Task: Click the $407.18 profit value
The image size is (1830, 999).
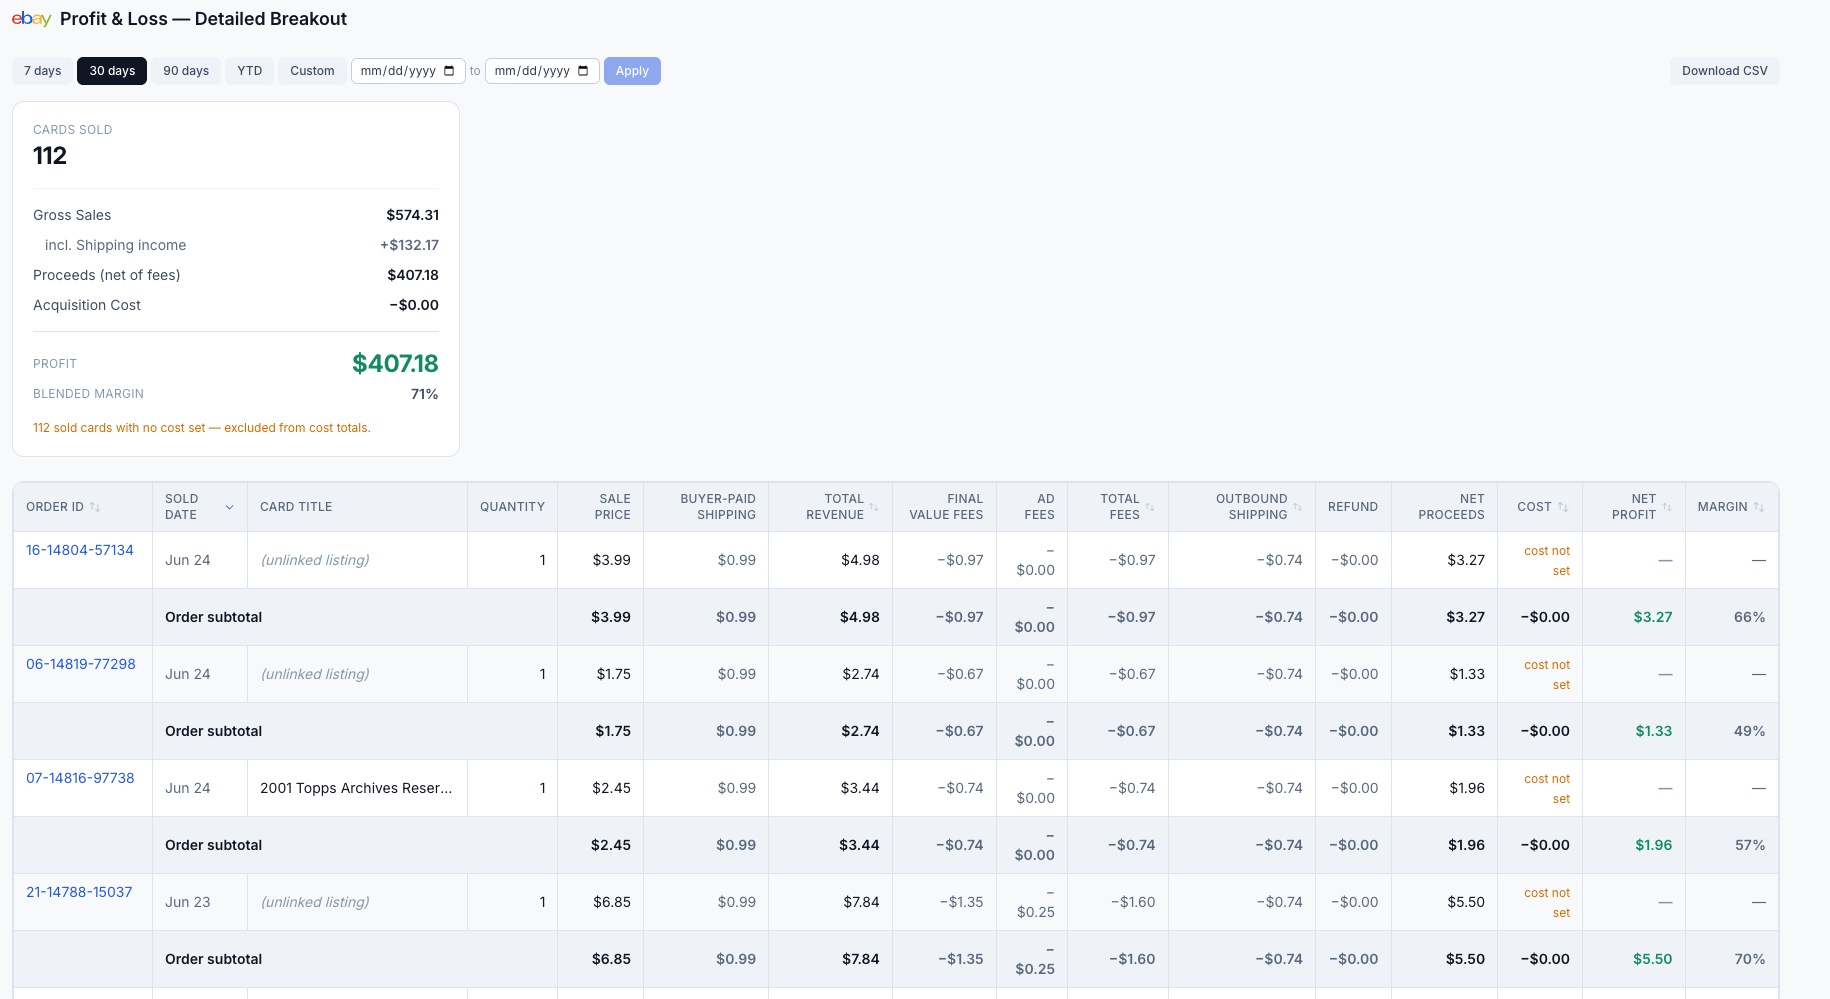Action: tap(395, 364)
